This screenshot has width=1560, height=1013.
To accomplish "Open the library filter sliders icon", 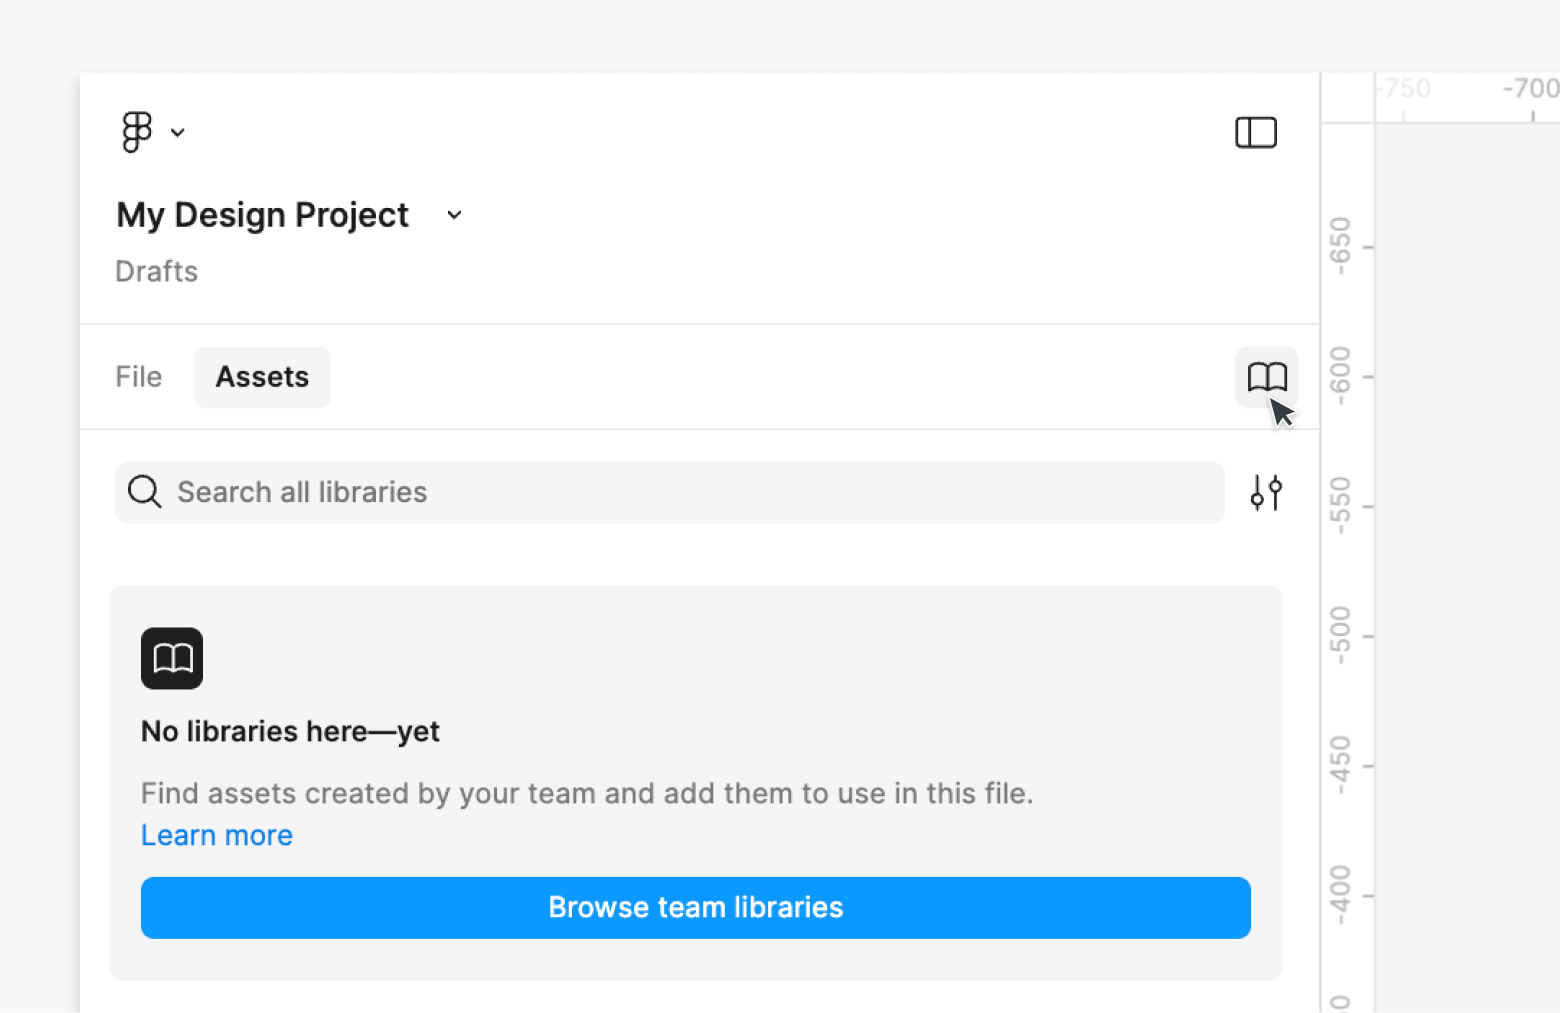I will pyautogui.click(x=1266, y=492).
